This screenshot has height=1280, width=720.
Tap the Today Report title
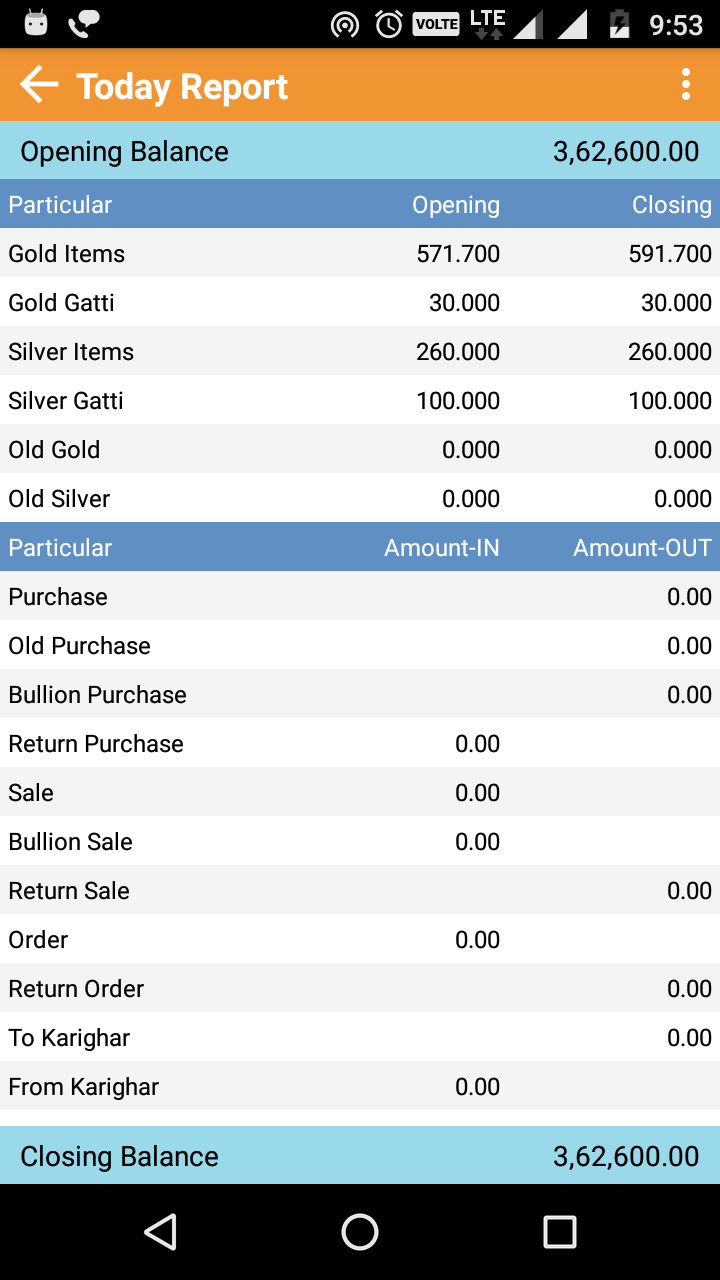pos(182,87)
